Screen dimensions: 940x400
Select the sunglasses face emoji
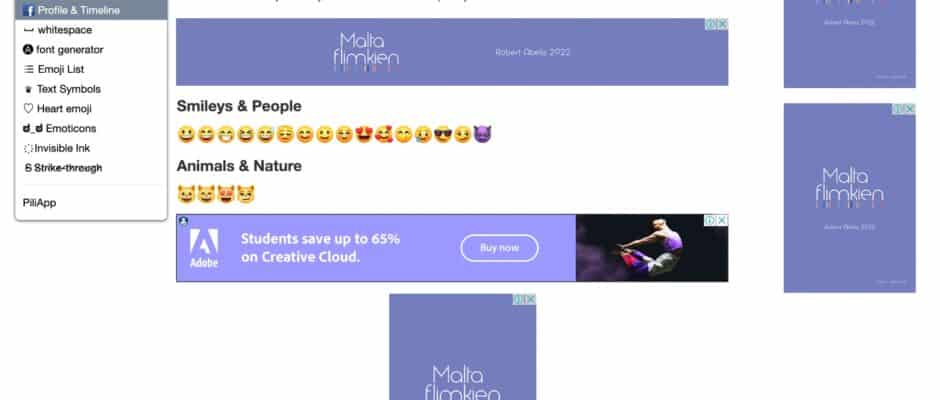(442, 134)
